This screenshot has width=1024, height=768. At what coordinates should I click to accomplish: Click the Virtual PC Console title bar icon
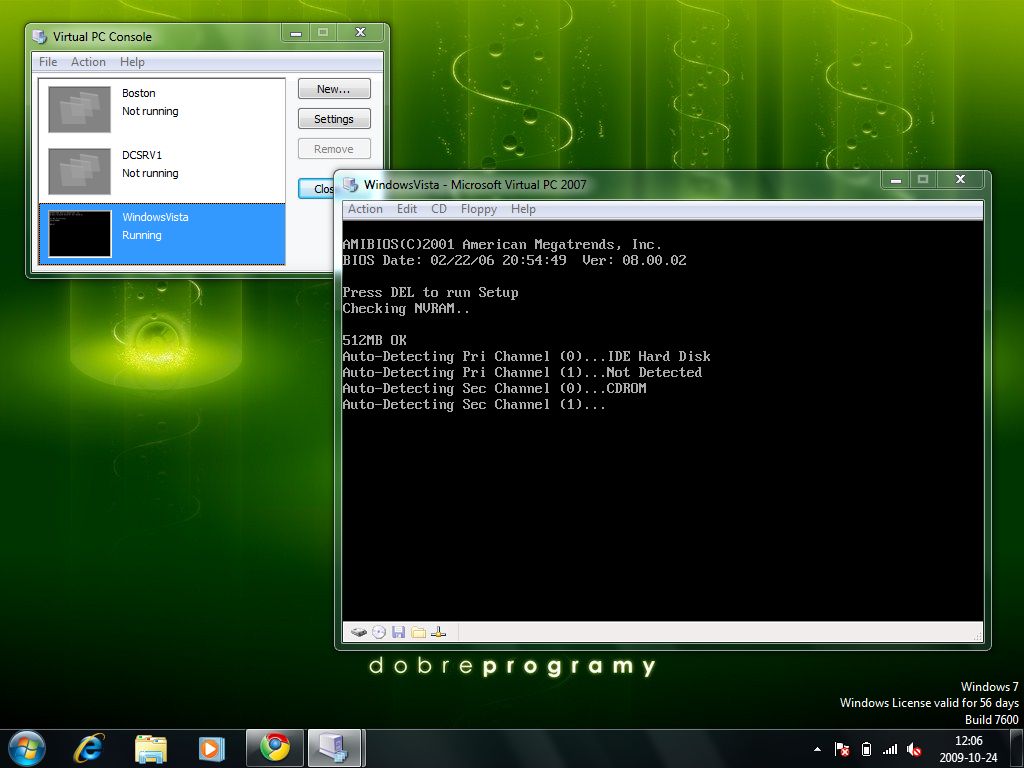pyautogui.click(x=40, y=37)
